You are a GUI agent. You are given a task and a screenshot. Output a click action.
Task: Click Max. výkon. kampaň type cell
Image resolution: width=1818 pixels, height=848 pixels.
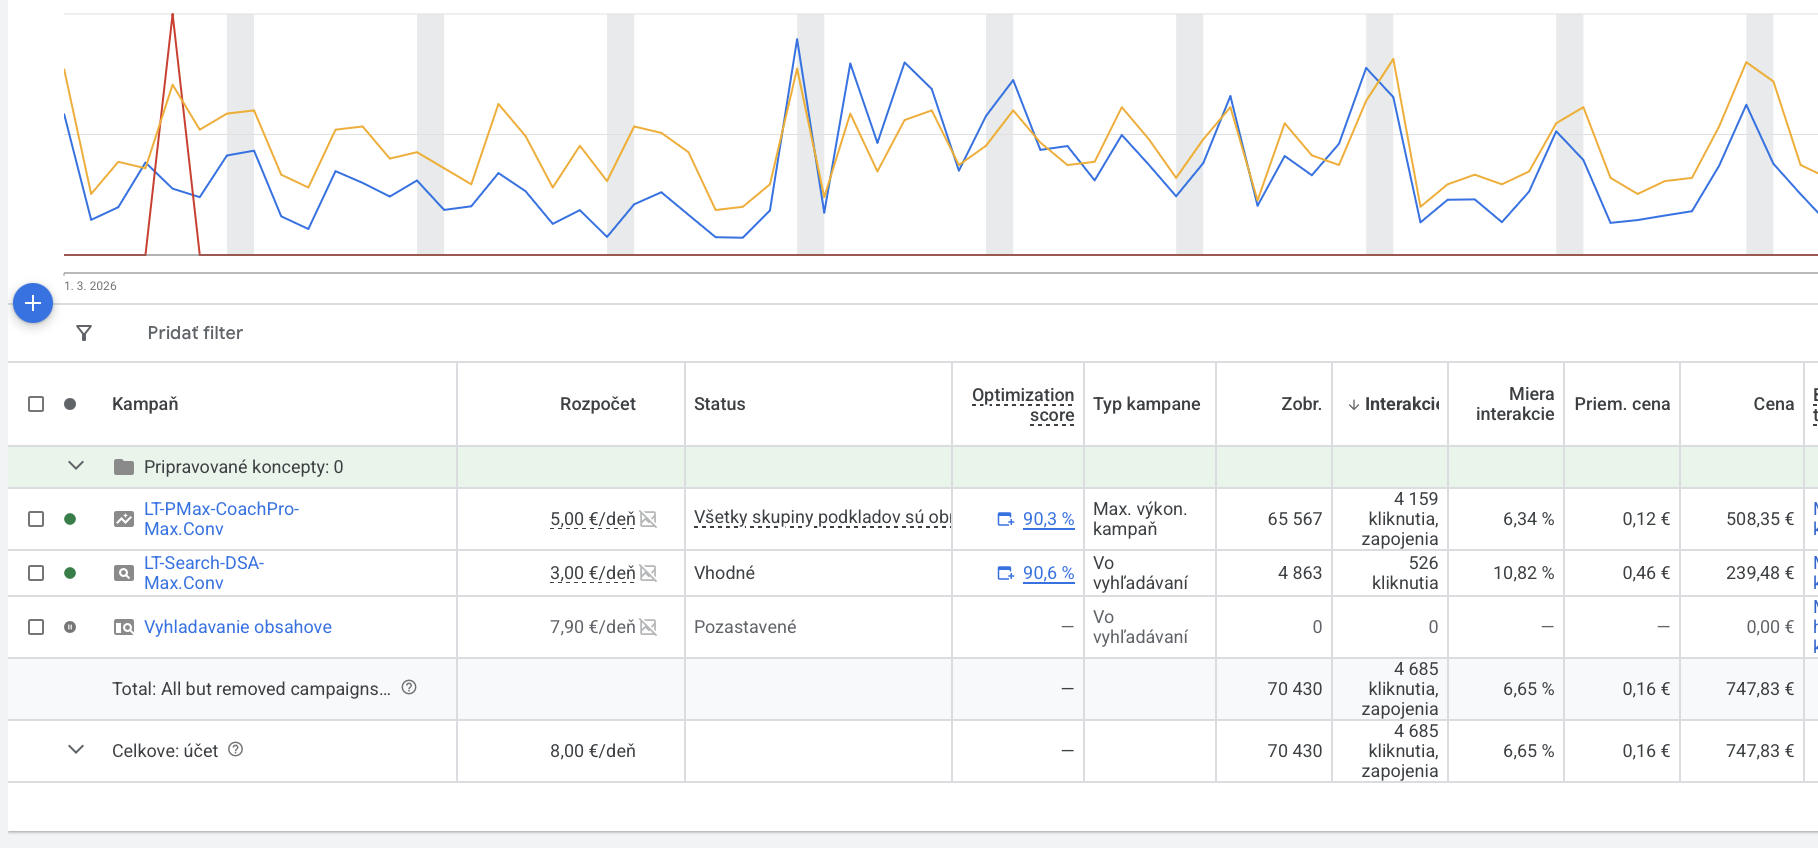coord(1140,519)
